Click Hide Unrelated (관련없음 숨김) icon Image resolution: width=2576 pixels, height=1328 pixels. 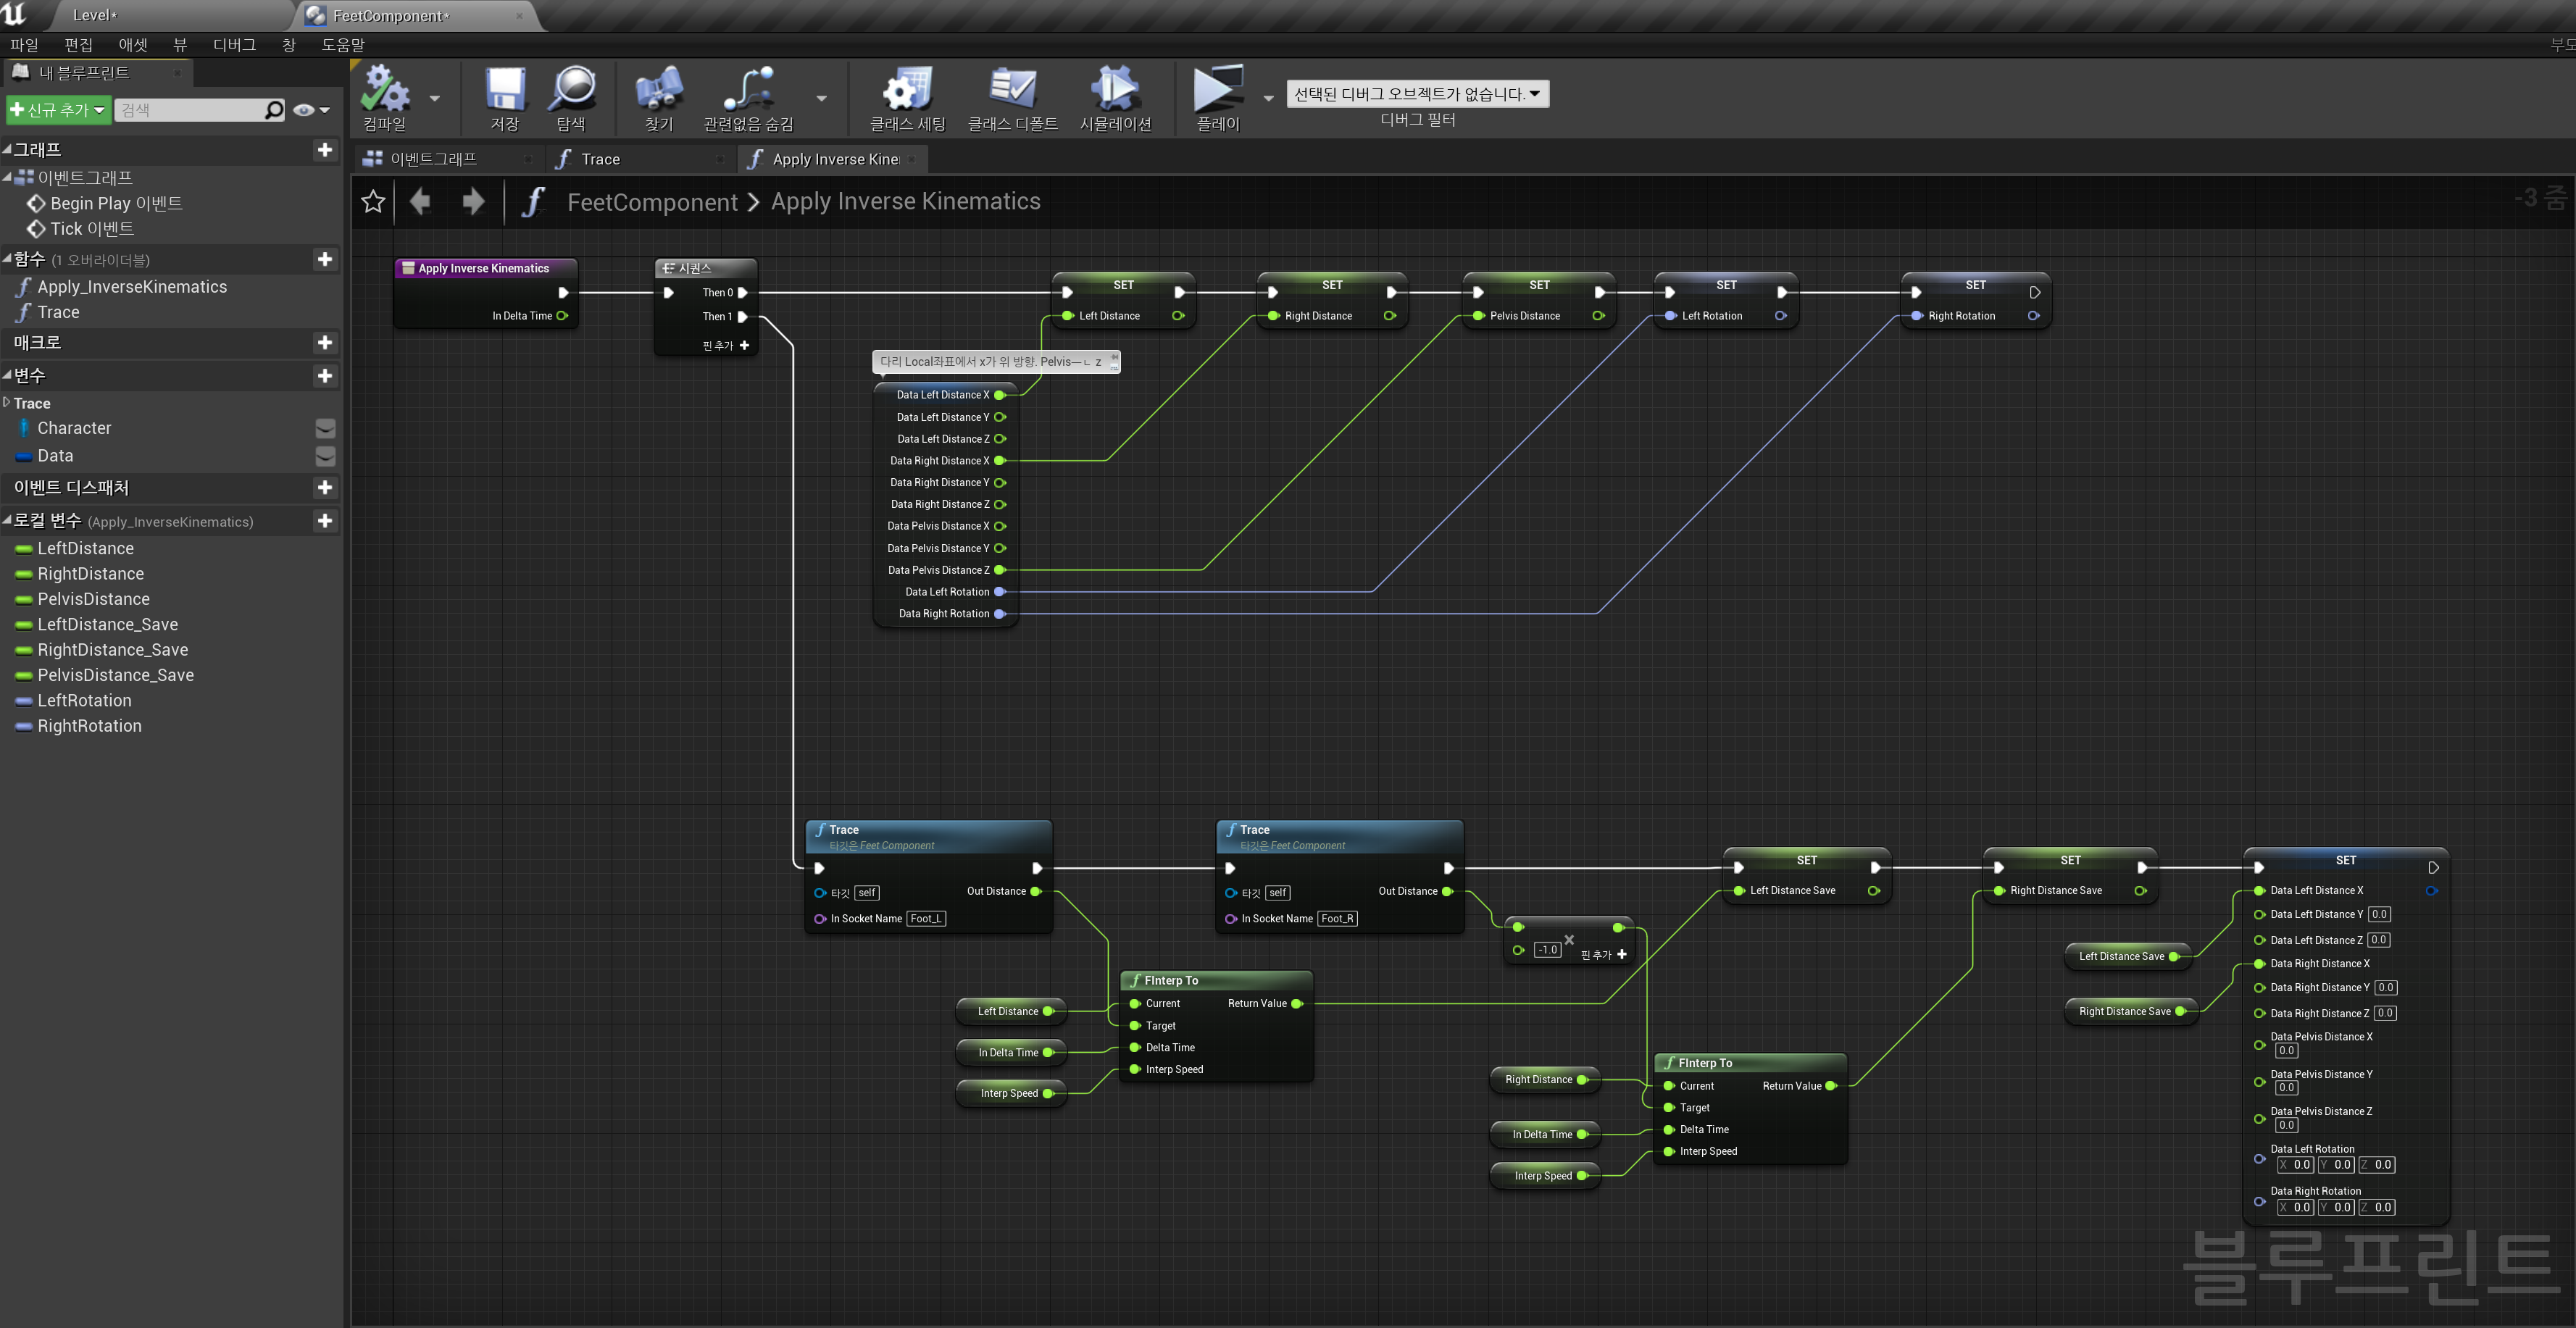coord(748,89)
